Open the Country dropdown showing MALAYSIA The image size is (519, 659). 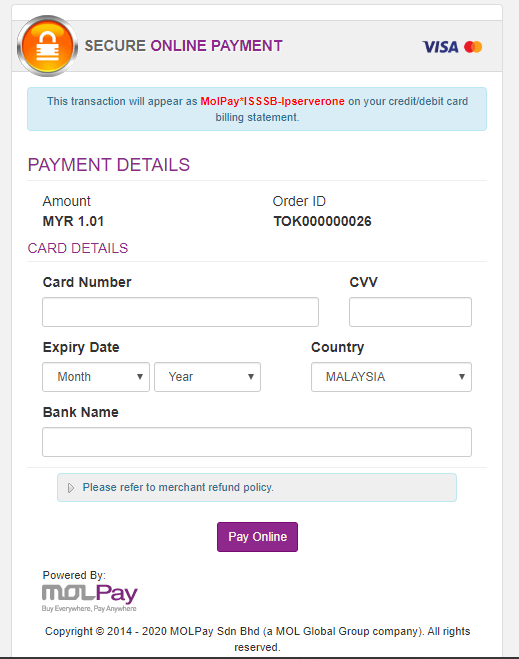point(391,377)
